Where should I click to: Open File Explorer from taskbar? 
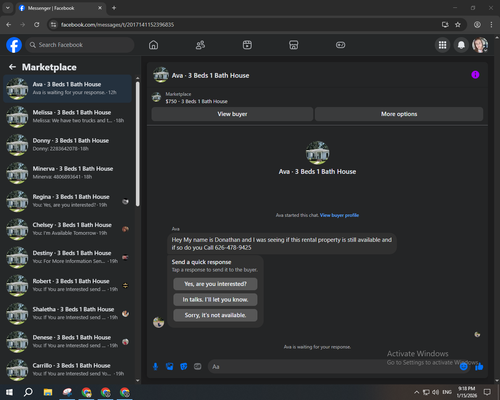(x=48, y=392)
